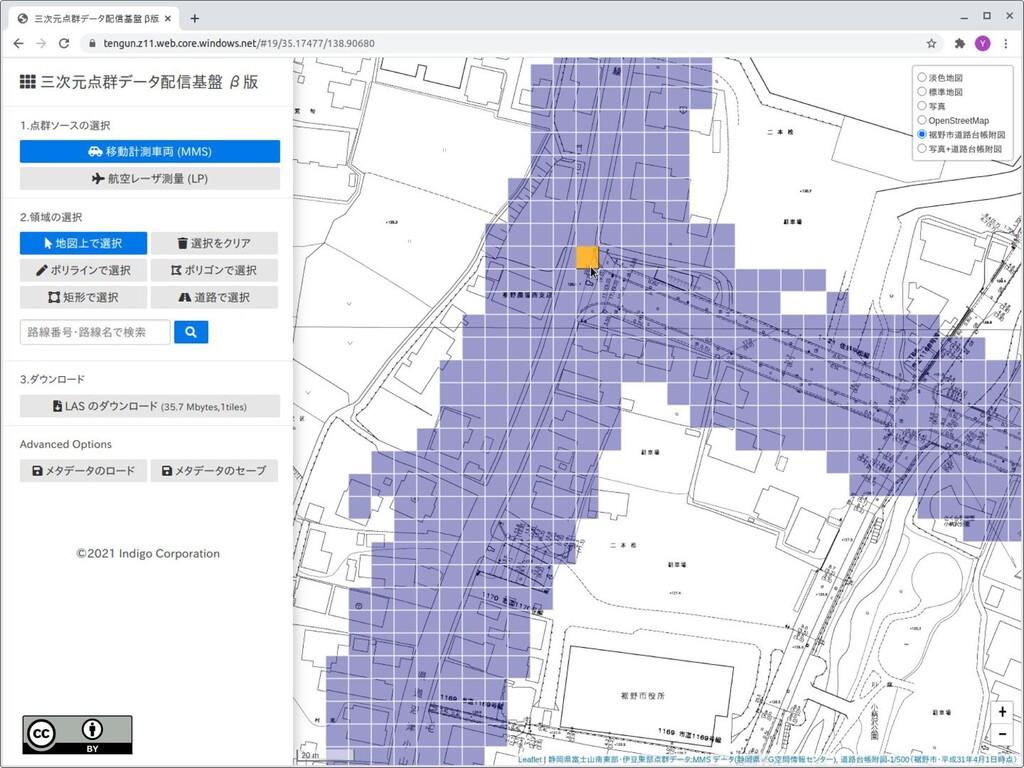1024x768 pixels.
Task: Open a new browser tab
Action: pos(194,18)
